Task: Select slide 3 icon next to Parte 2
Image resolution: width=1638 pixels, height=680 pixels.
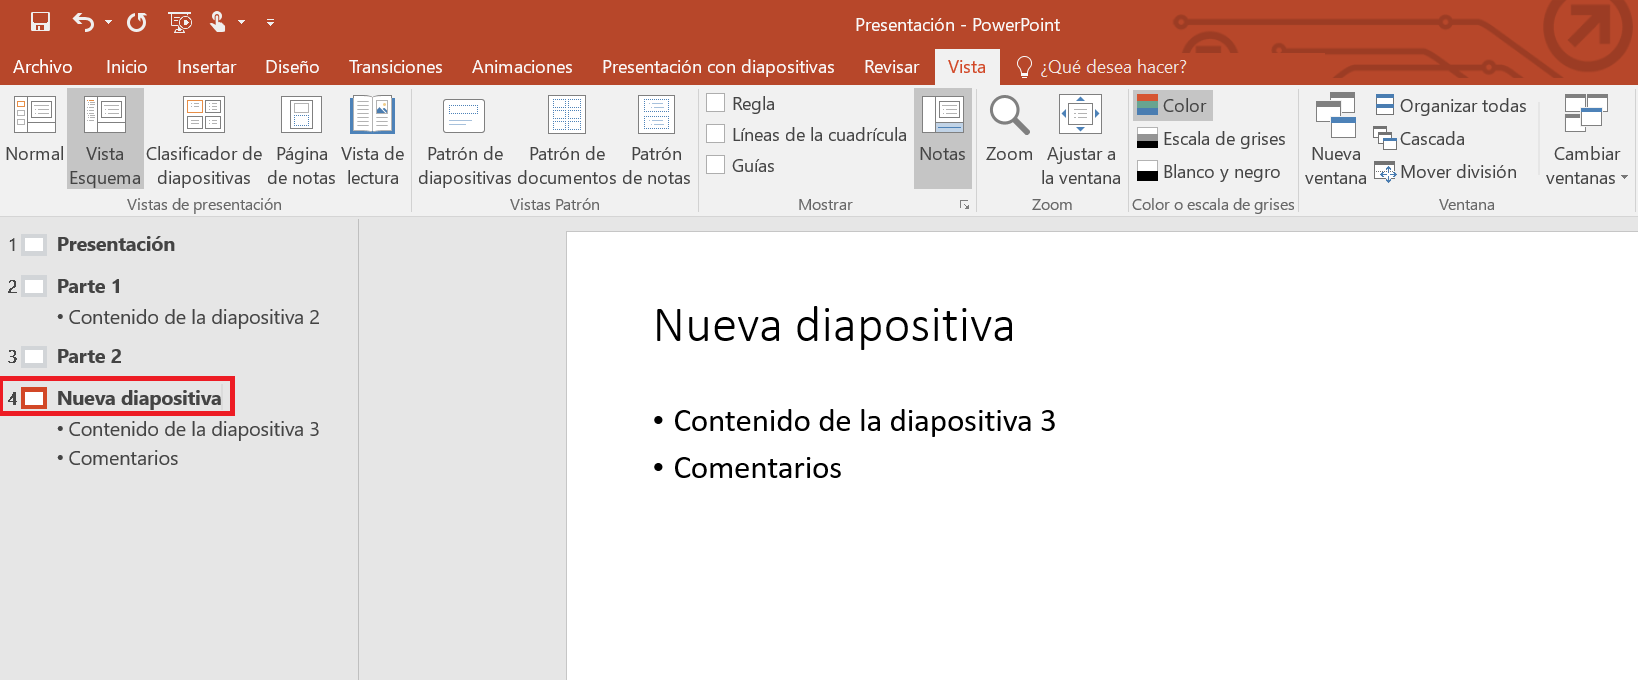Action: pos(34,356)
